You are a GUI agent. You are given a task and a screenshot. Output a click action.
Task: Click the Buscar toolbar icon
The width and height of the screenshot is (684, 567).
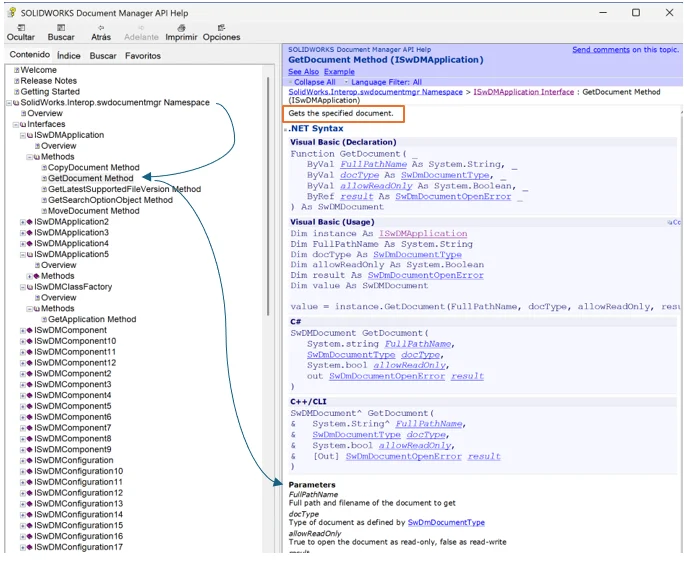61,28
